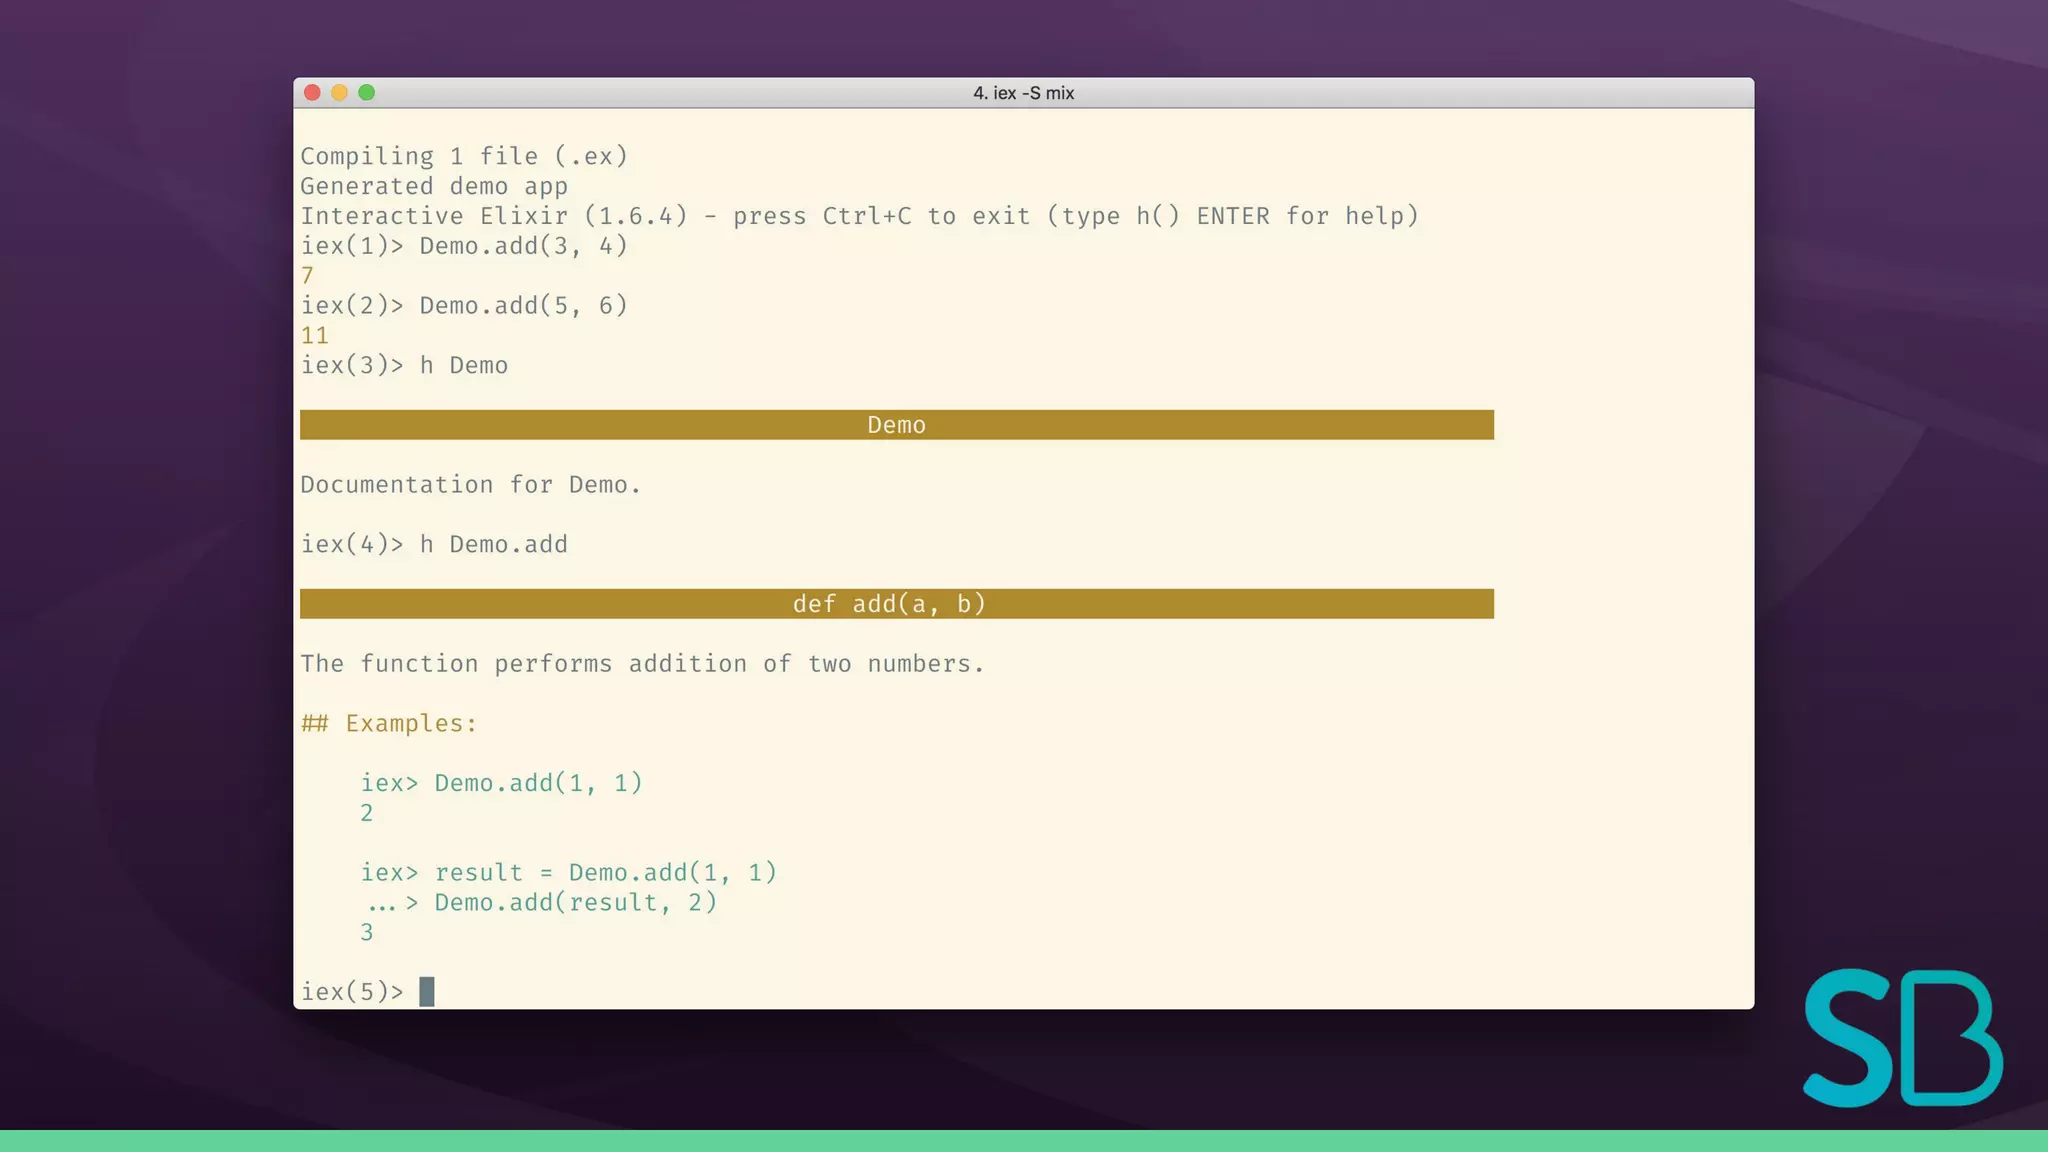Click the 'h Demo.add' command text
Viewport: 2048px width, 1152px height.
coord(493,545)
